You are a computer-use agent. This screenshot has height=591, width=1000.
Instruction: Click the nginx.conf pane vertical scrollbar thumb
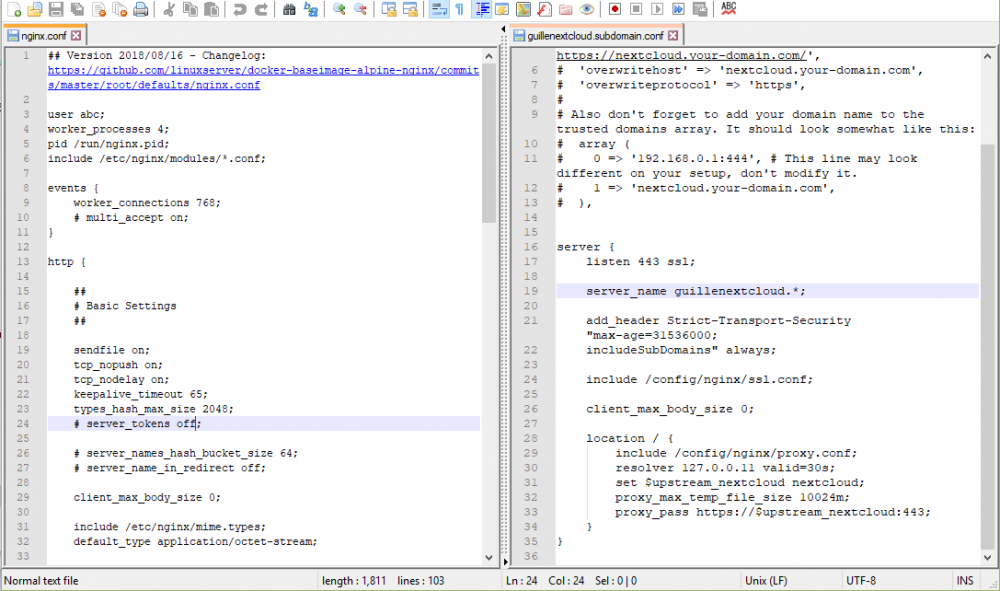pyautogui.click(x=489, y=143)
